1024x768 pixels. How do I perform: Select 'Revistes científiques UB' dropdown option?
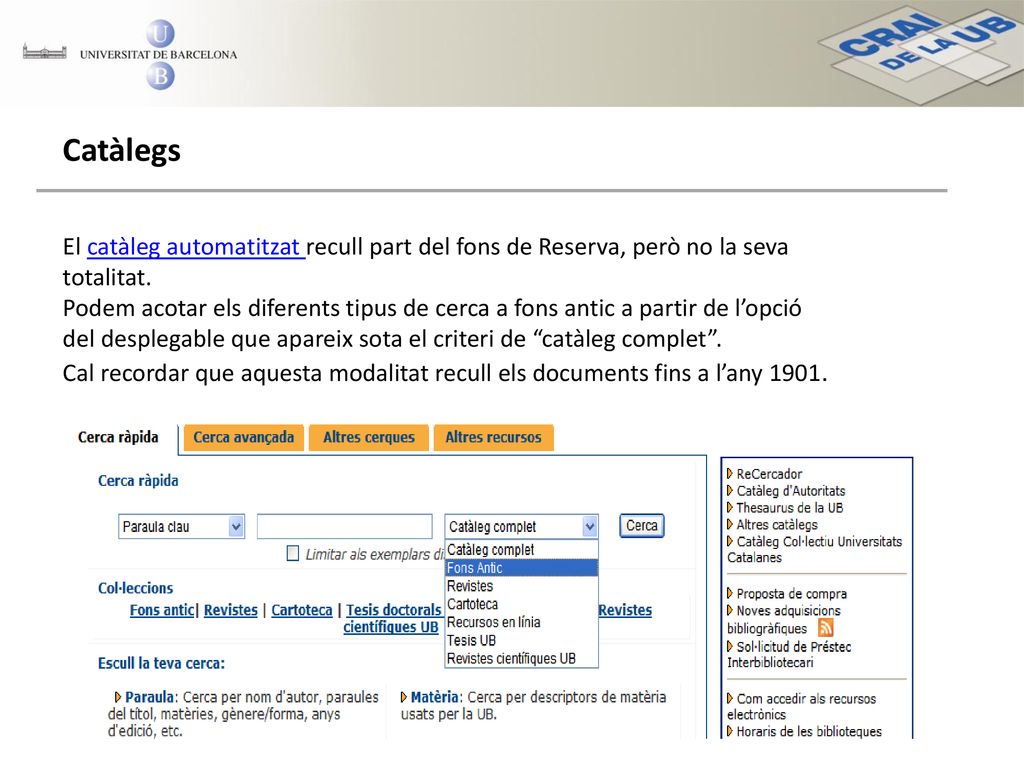521,658
